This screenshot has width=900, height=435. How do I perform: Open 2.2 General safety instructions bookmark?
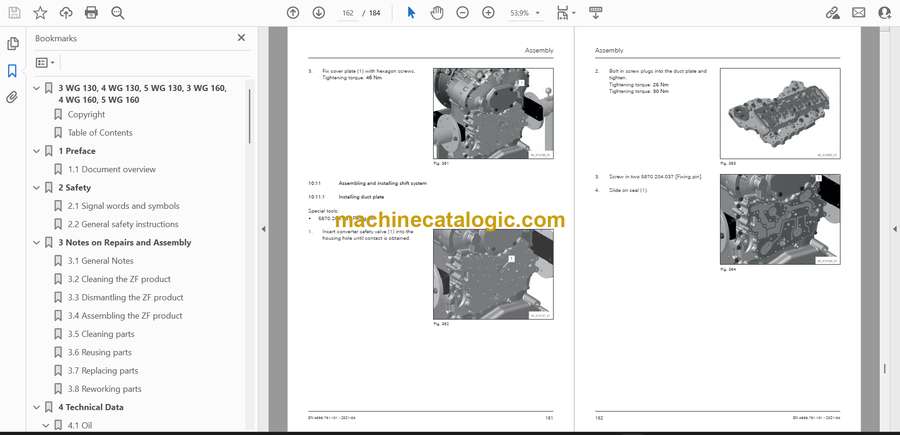point(123,224)
